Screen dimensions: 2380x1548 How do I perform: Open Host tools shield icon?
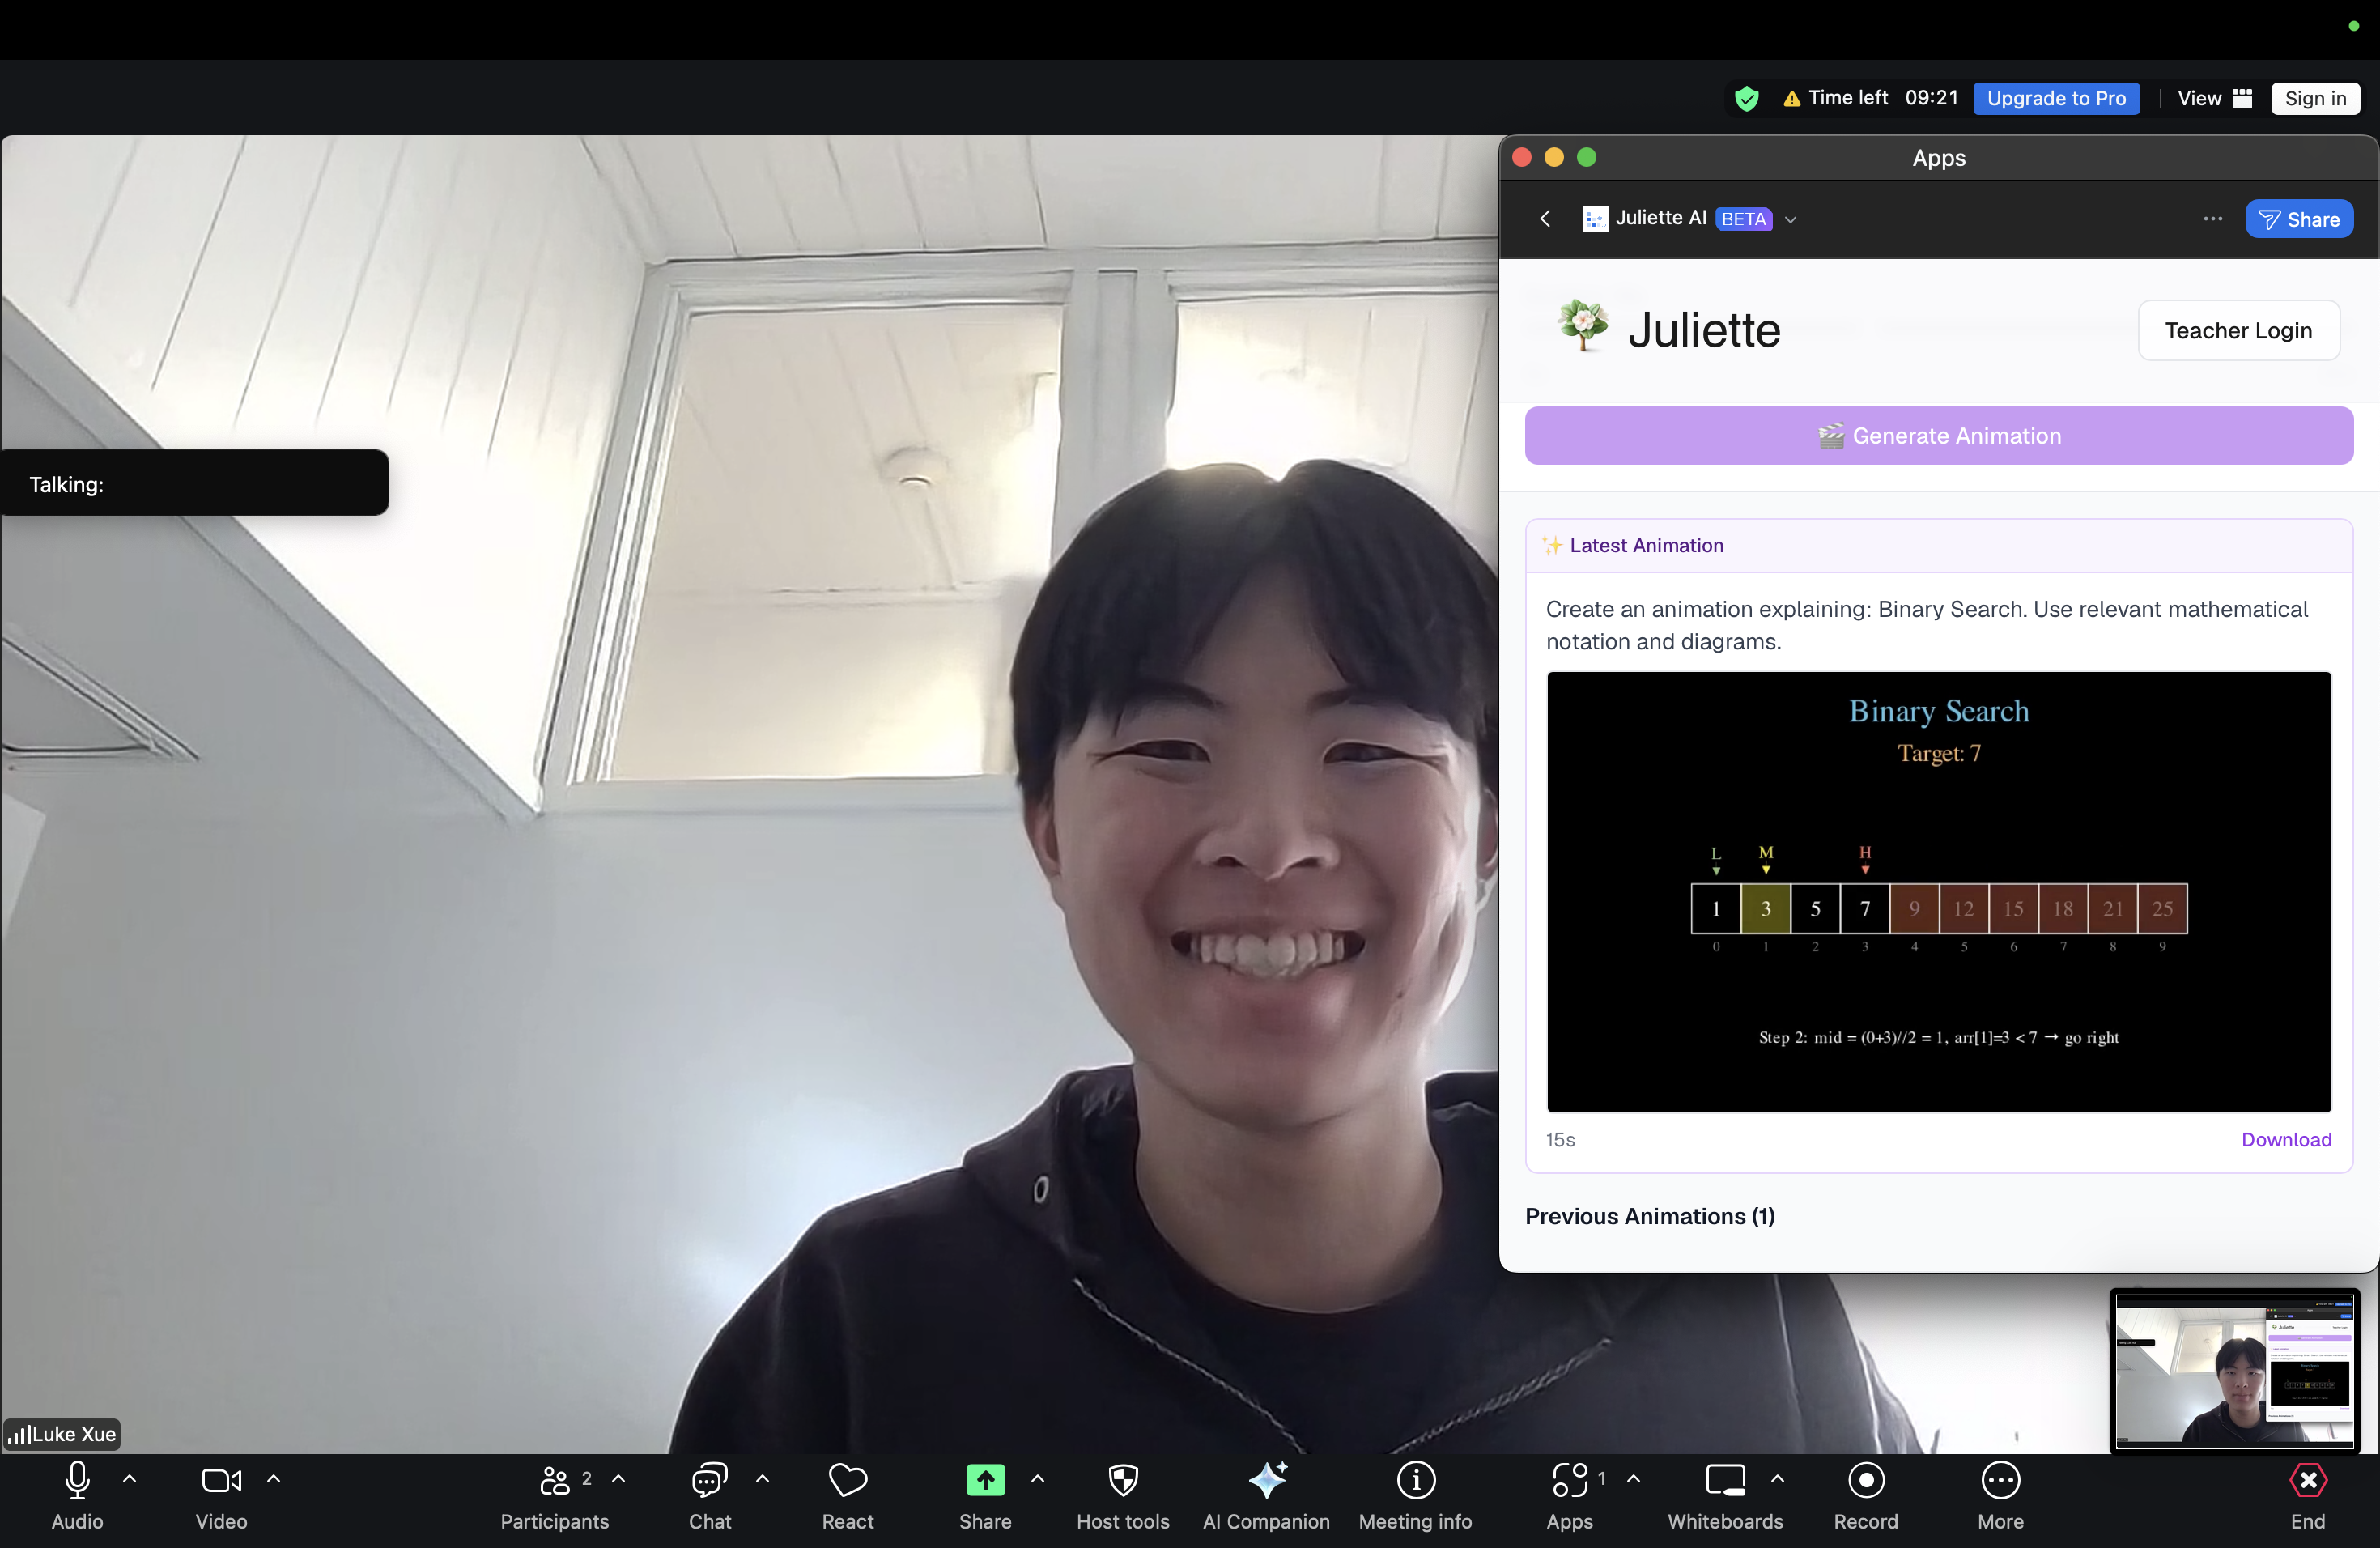click(x=1122, y=1481)
